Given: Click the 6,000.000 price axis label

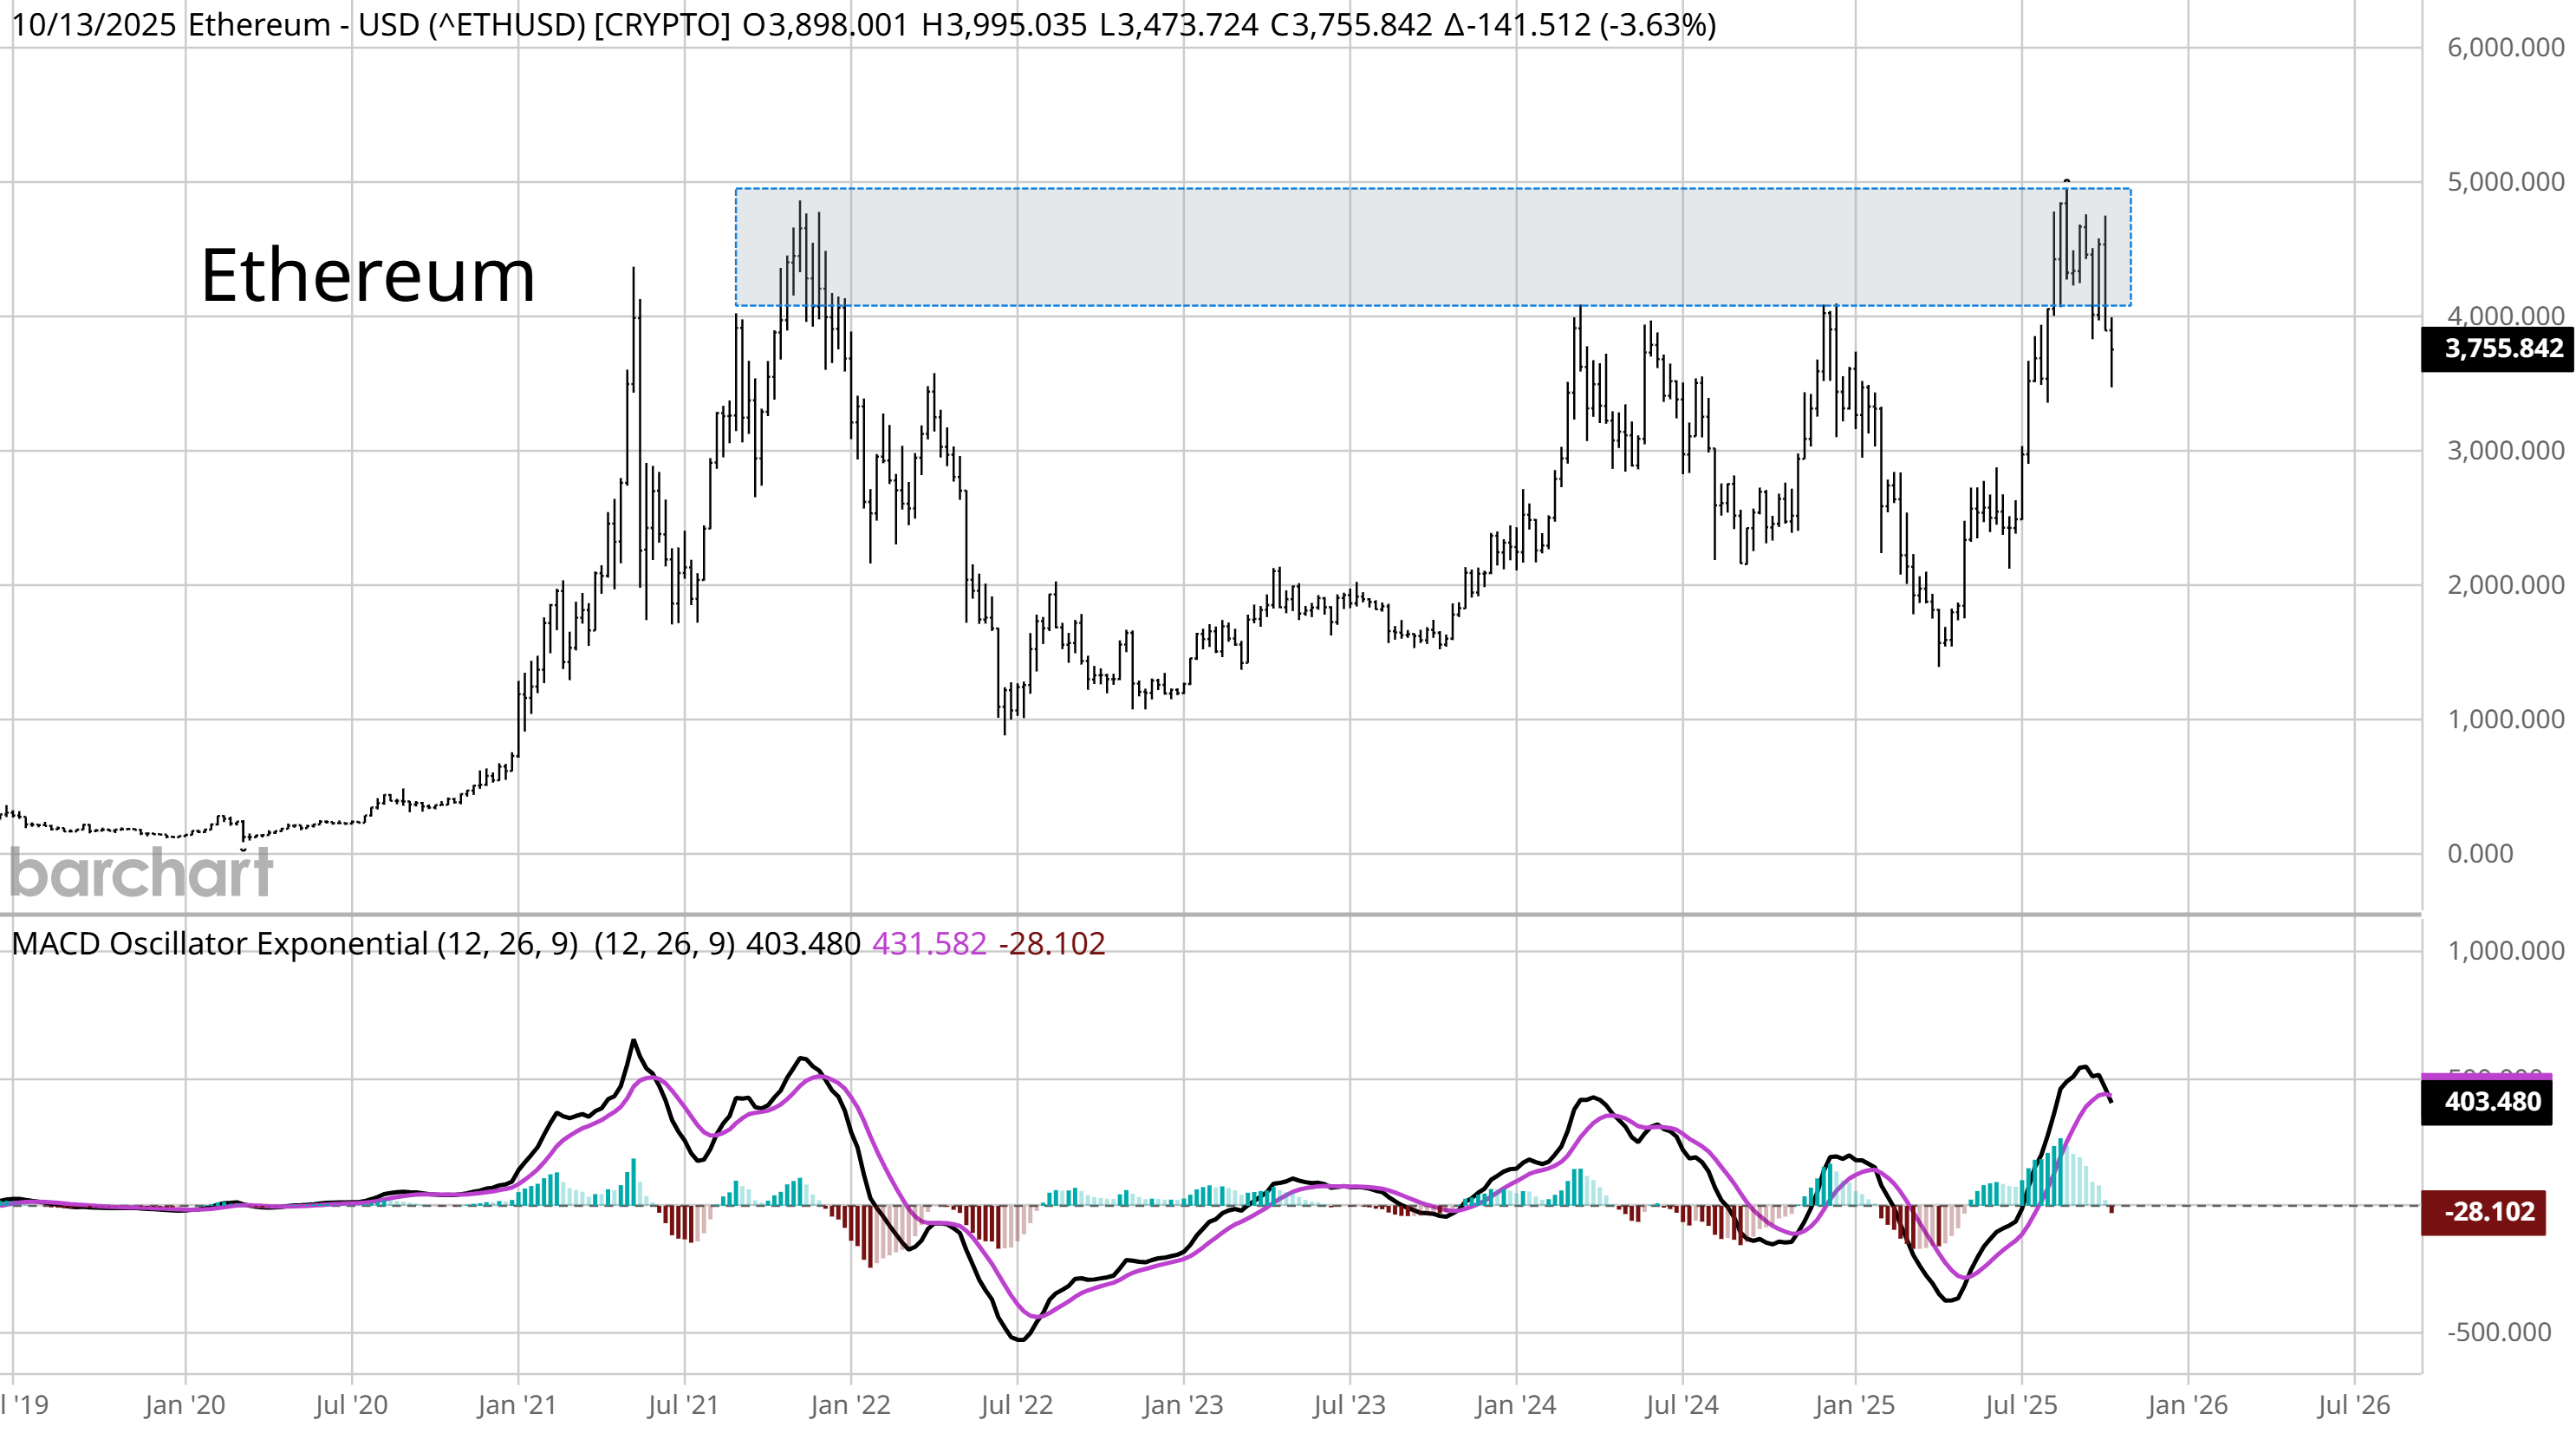Looking at the screenshot, I should (x=2504, y=48).
